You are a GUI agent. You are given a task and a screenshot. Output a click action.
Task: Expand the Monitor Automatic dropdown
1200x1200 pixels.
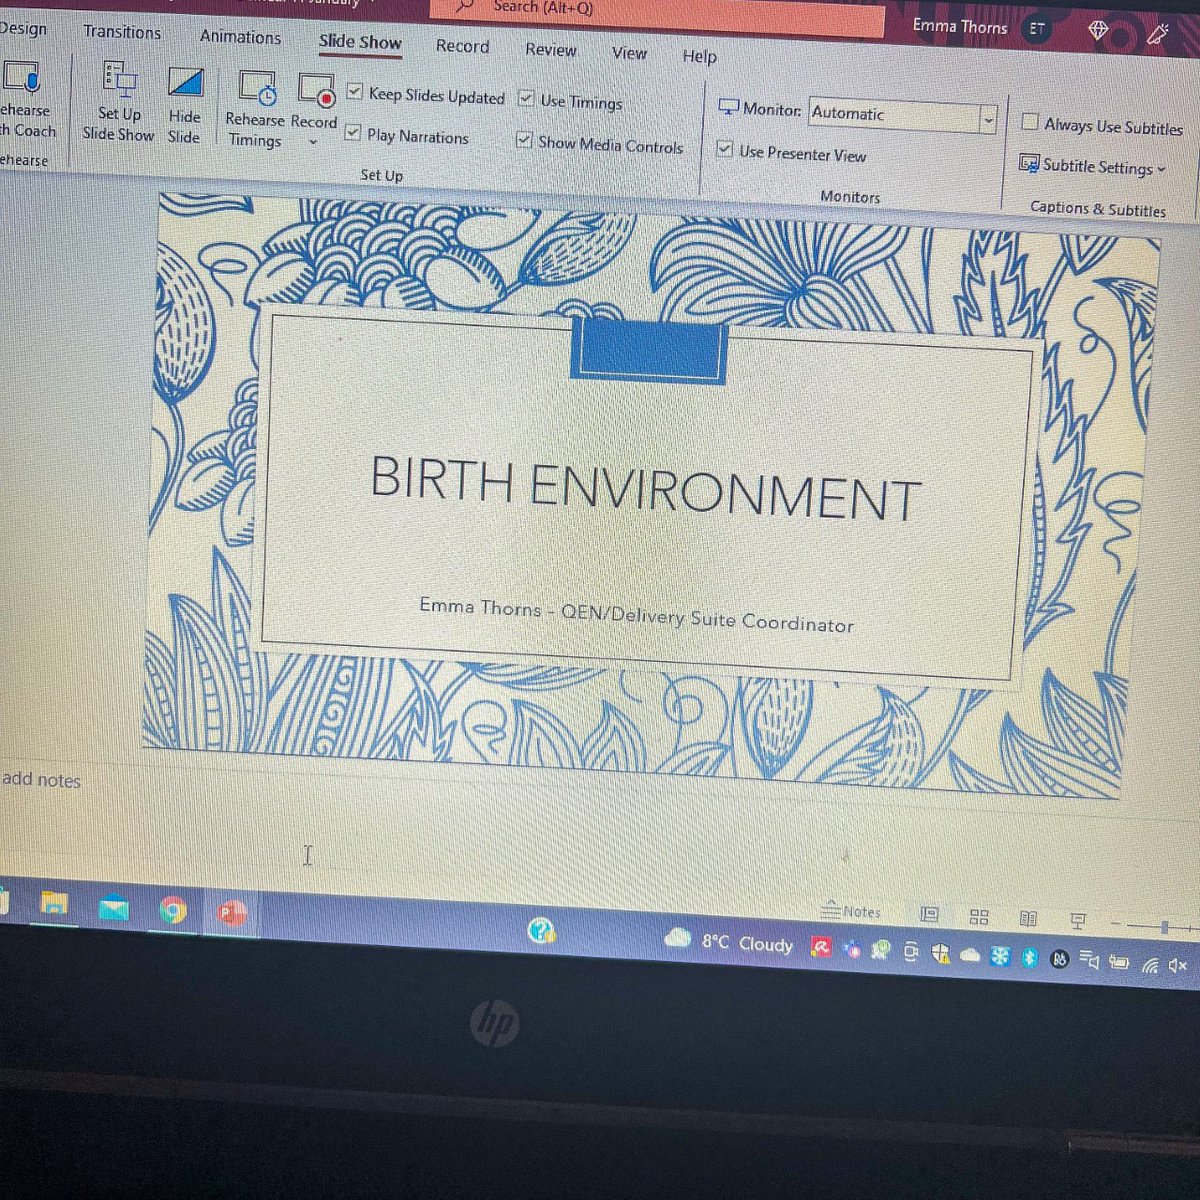point(988,119)
